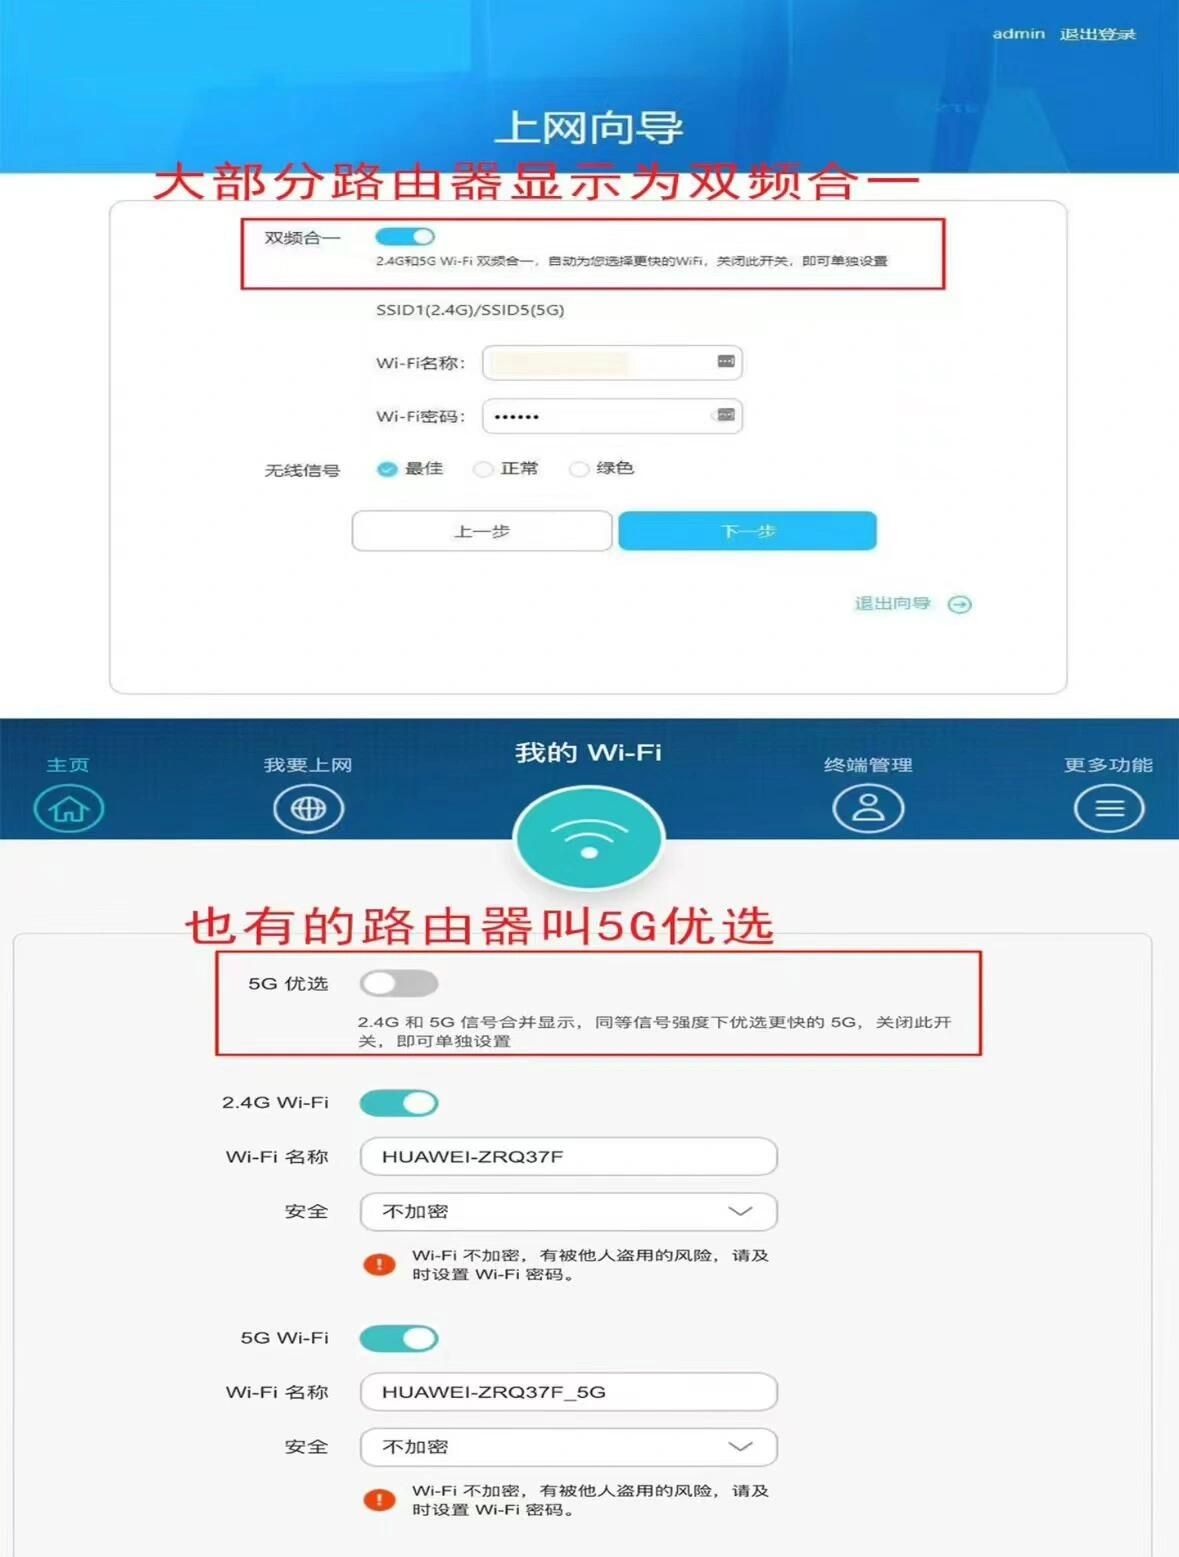1179x1557 pixels.
Task: Open 终端管理 user icon
Action: point(868,808)
